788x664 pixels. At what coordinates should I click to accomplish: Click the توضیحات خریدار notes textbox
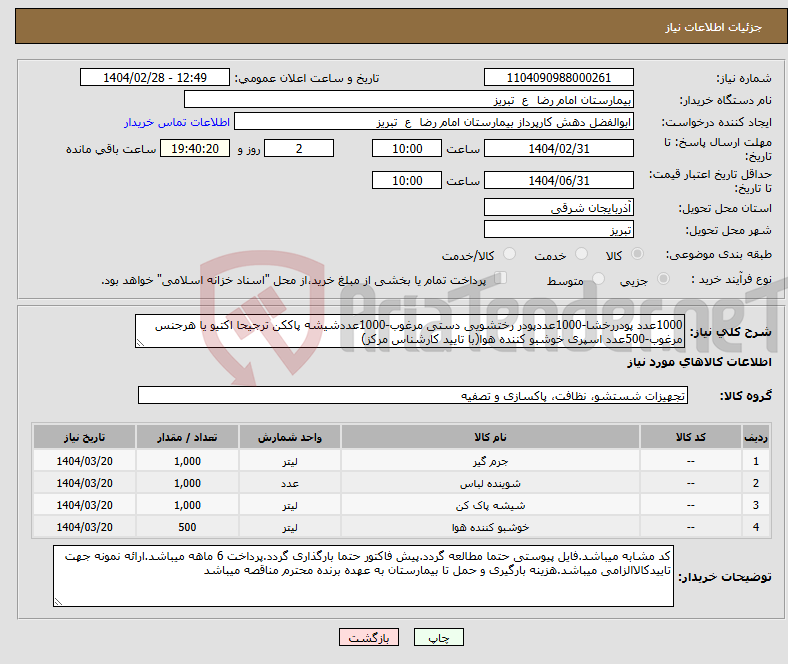tap(363, 576)
